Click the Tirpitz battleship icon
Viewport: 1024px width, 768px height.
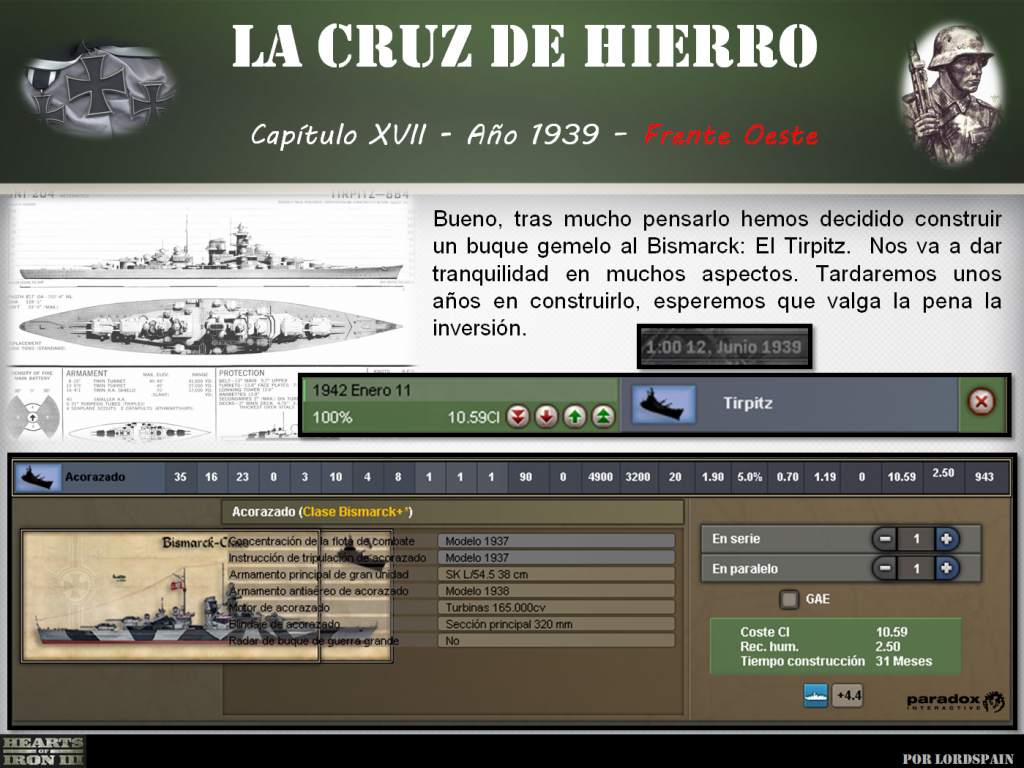tap(664, 404)
